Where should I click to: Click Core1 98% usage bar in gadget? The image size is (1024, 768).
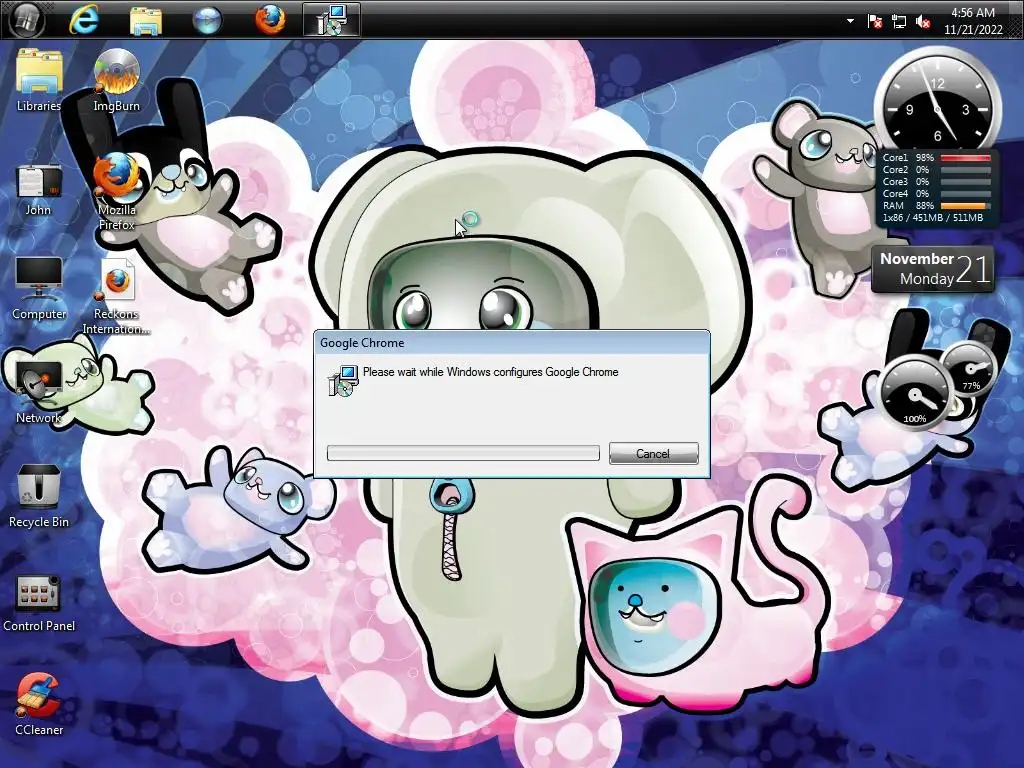(x=966, y=157)
